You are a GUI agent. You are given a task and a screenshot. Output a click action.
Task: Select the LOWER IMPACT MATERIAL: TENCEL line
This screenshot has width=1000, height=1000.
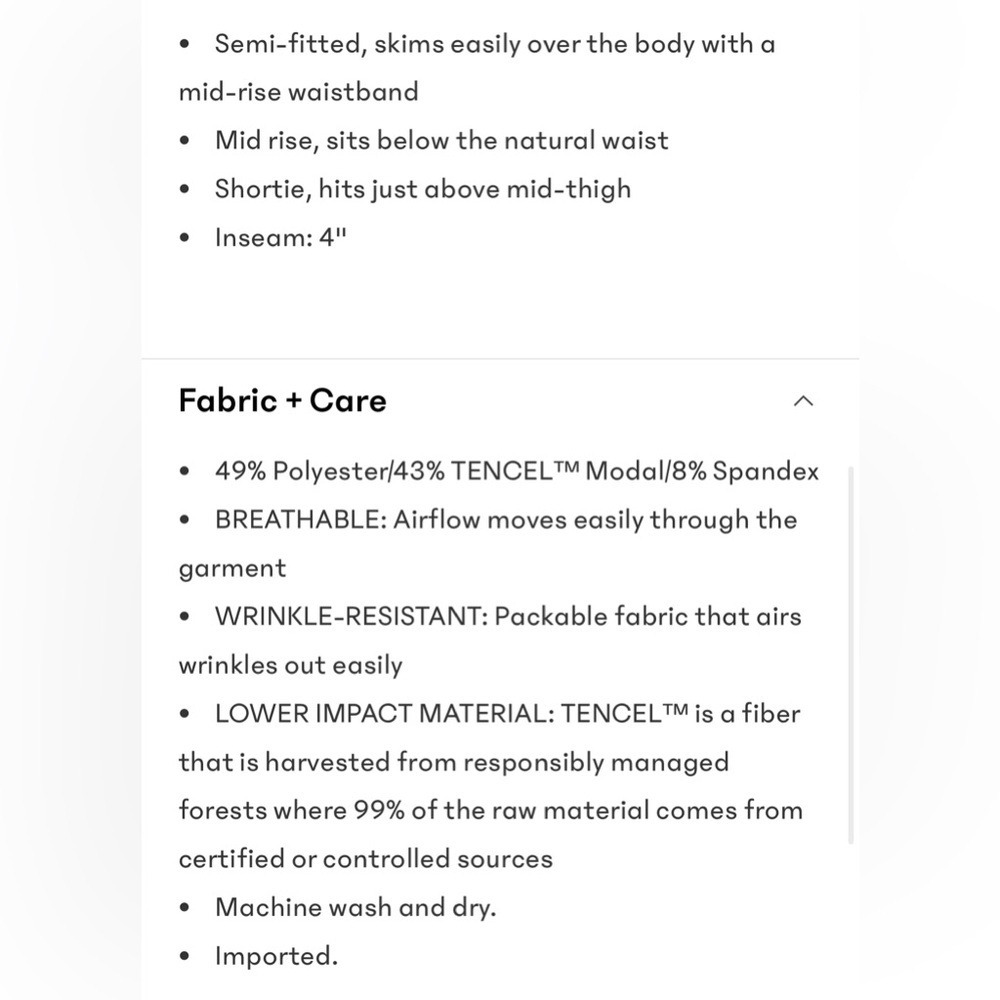(507, 714)
